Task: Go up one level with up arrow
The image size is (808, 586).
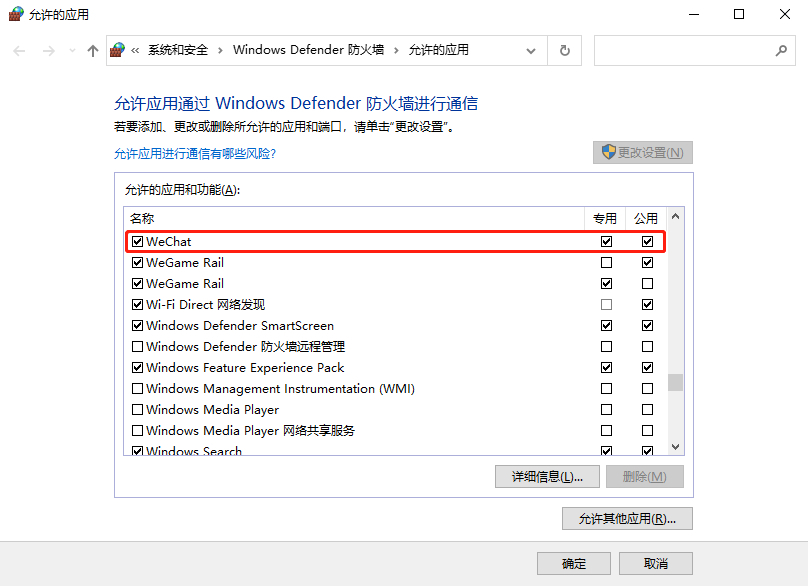Action: pos(93,51)
